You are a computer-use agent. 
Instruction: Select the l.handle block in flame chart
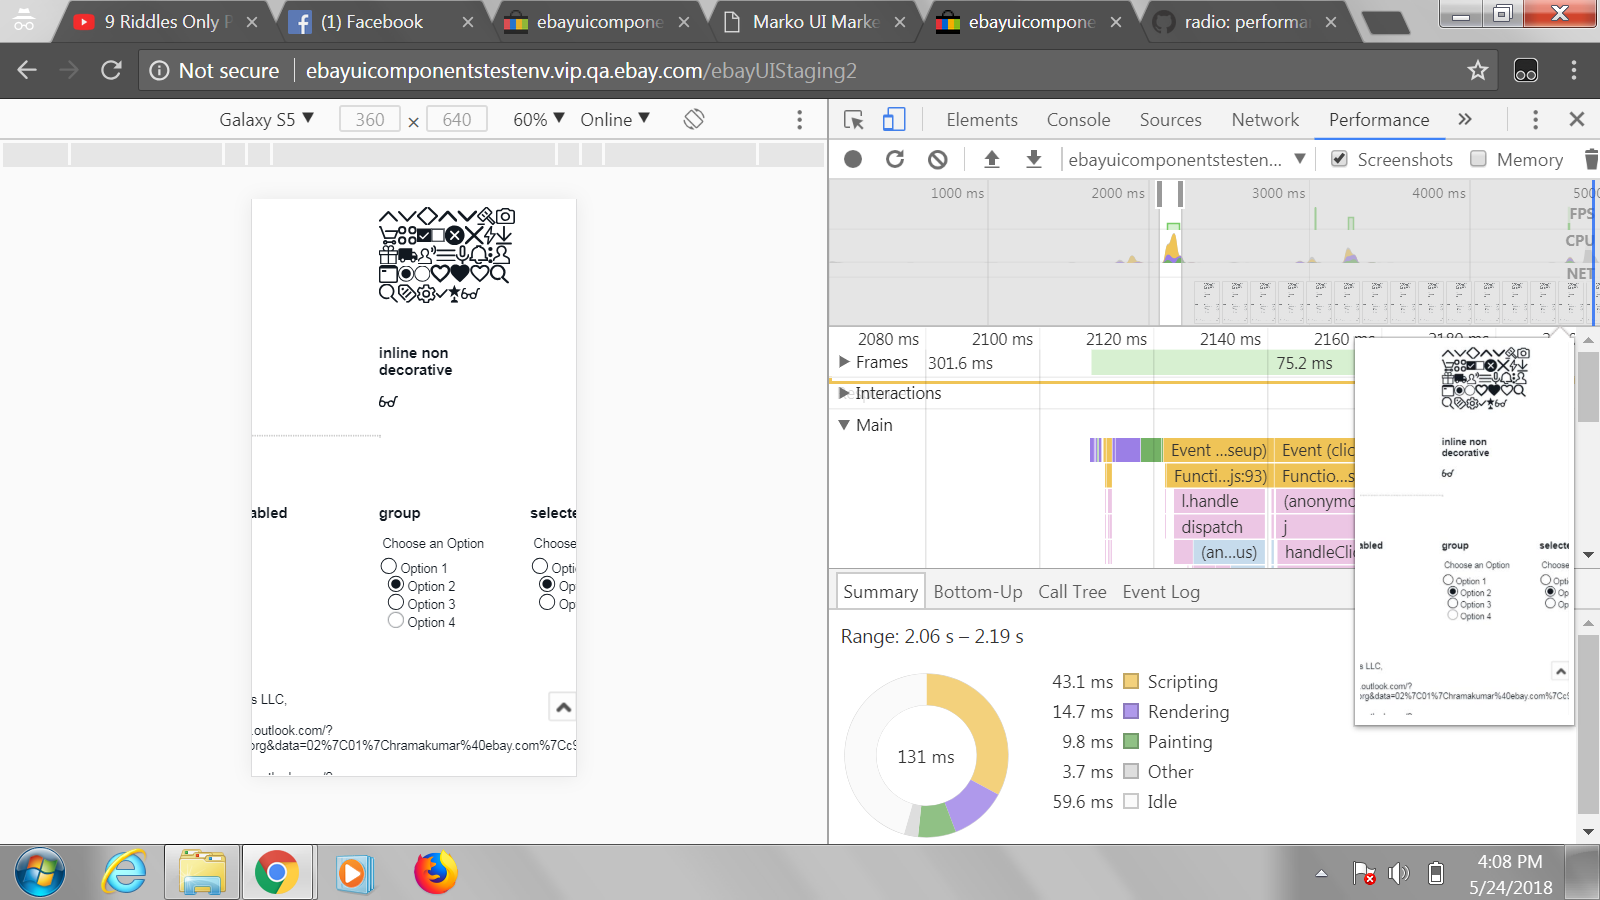coord(1219,501)
